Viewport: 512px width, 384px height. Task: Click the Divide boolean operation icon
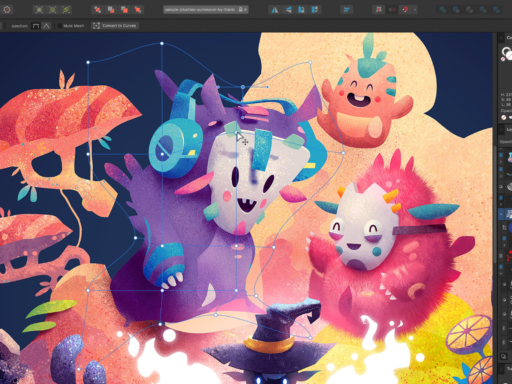[496, 10]
